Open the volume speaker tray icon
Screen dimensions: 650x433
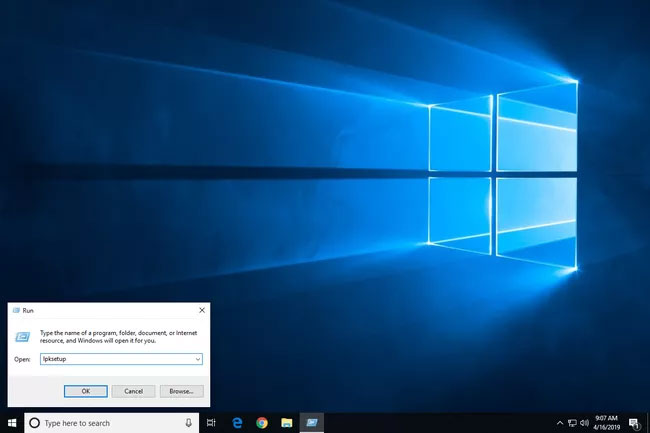coord(585,423)
